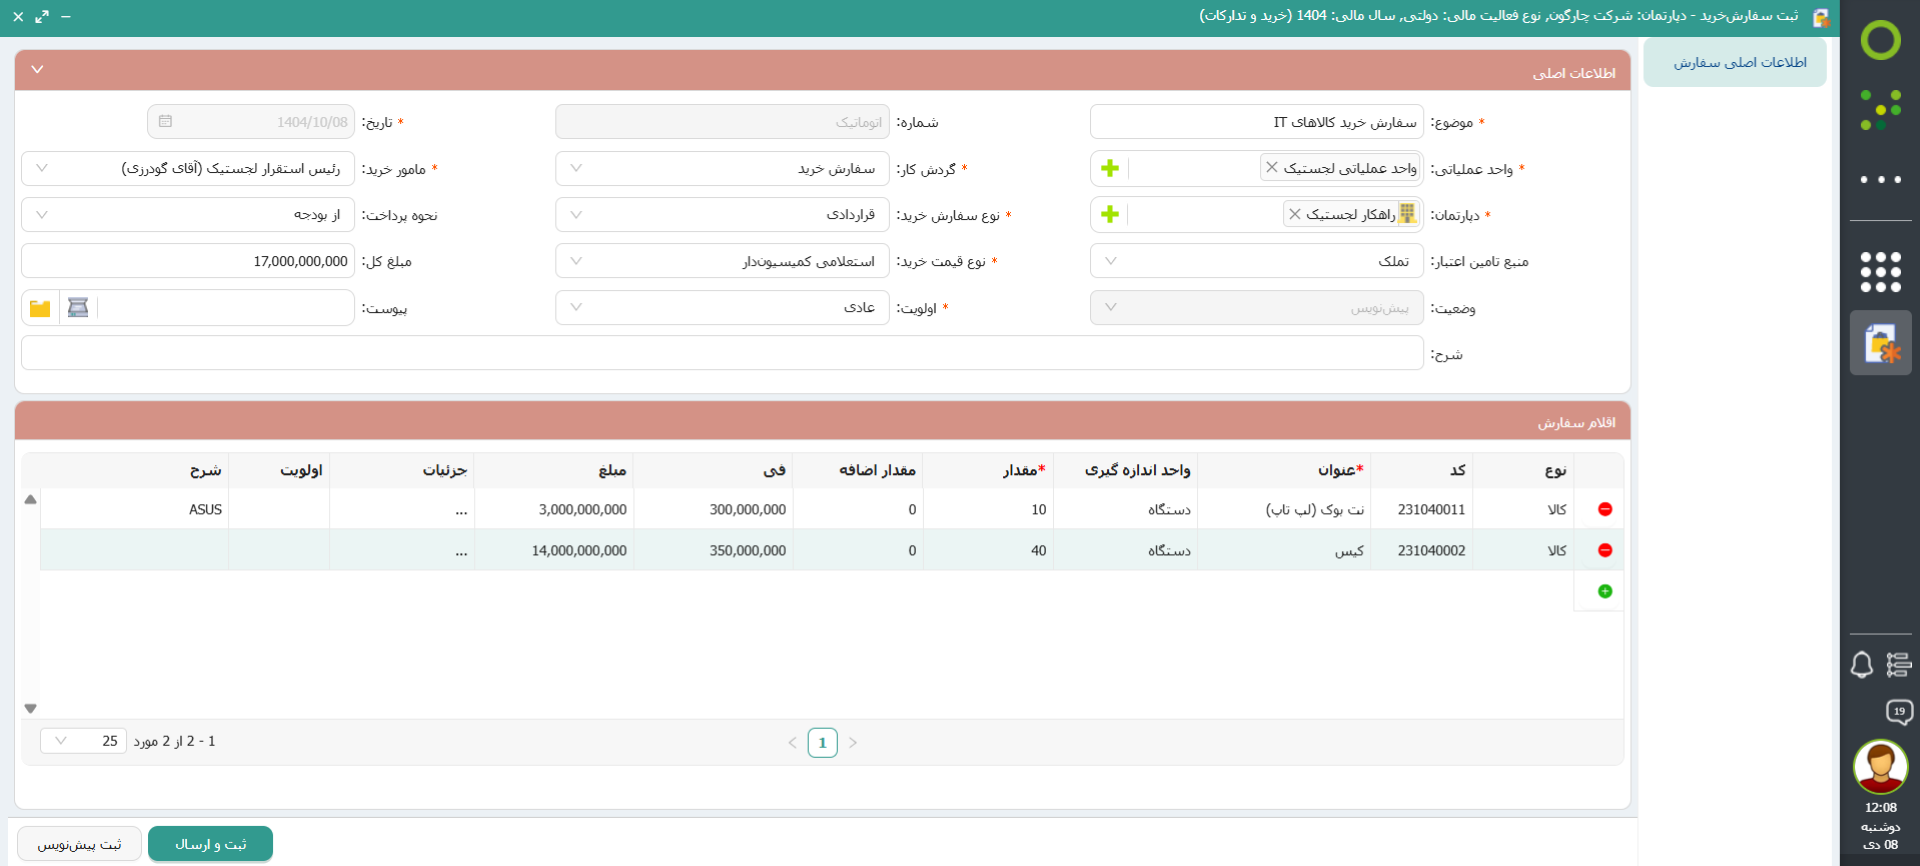Remove the واحد عملیاتی لجستیک tag
Image resolution: width=1920 pixels, height=866 pixels.
click(x=1271, y=167)
